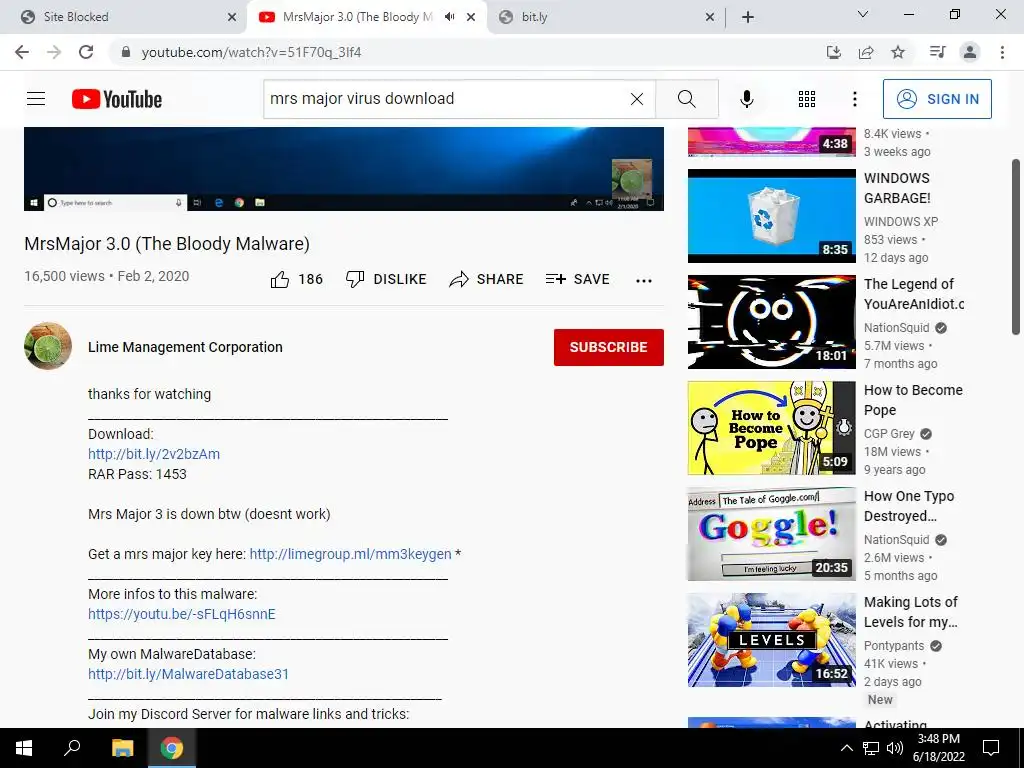The width and height of the screenshot is (1024, 768).
Task: Open the bit.ly/MalwareDatabase31 link
Action: click(x=188, y=674)
